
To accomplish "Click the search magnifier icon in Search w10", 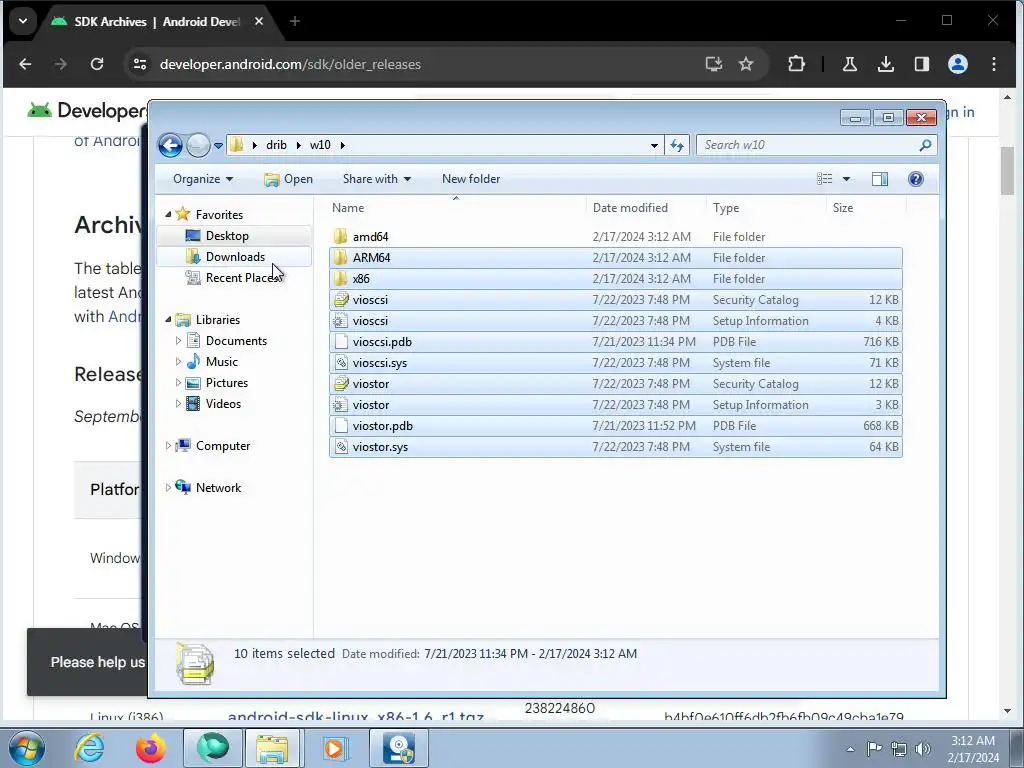I will 925,145.
